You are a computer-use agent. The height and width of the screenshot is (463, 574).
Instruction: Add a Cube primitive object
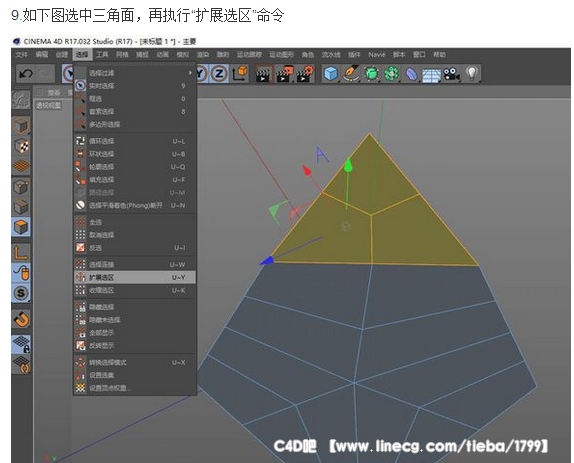click(x=331, y=74)
